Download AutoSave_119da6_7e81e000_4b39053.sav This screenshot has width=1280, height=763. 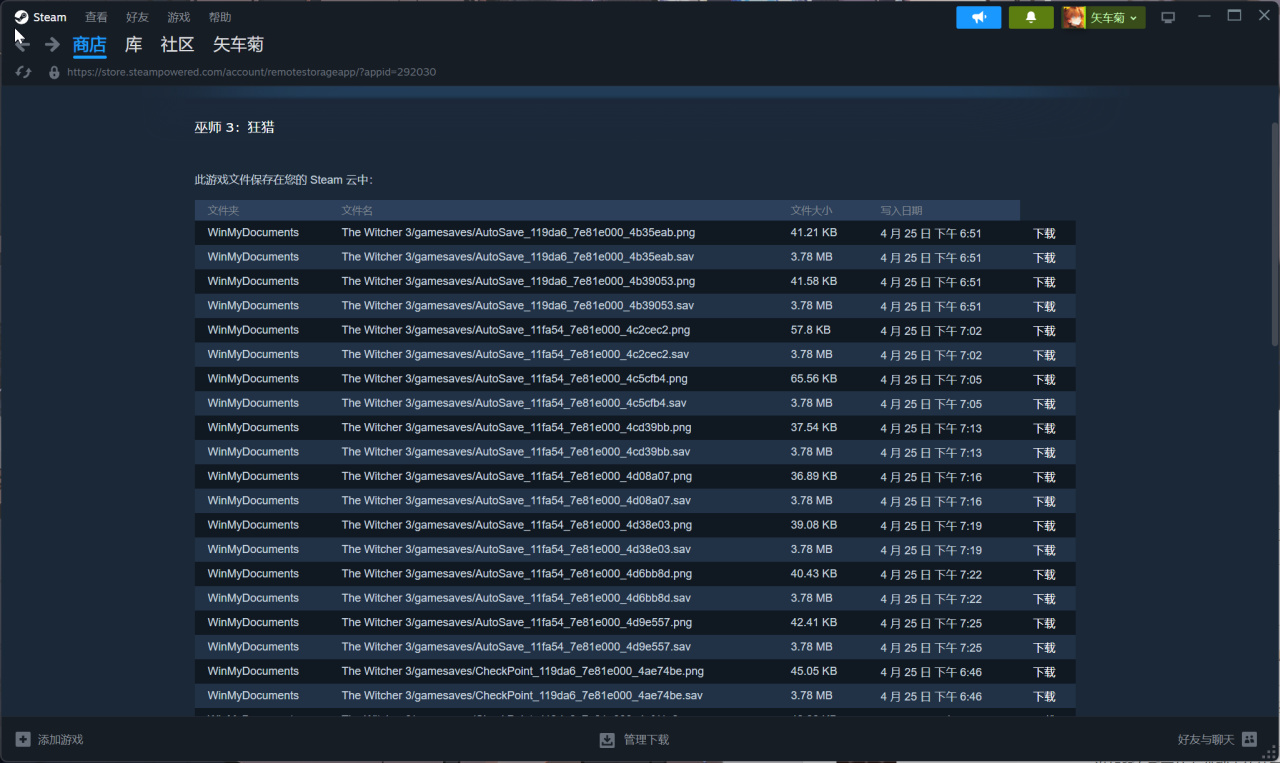[1044, 306]
